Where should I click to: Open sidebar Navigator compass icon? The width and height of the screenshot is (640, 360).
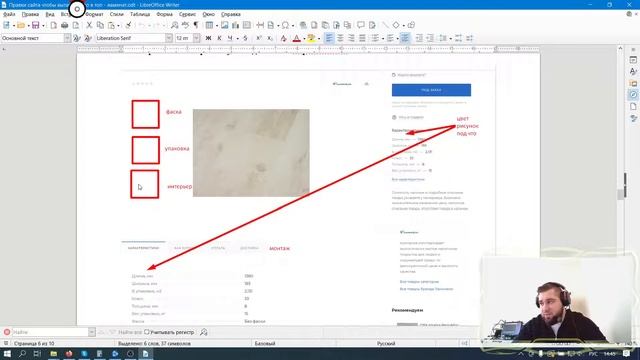[633, 95]
